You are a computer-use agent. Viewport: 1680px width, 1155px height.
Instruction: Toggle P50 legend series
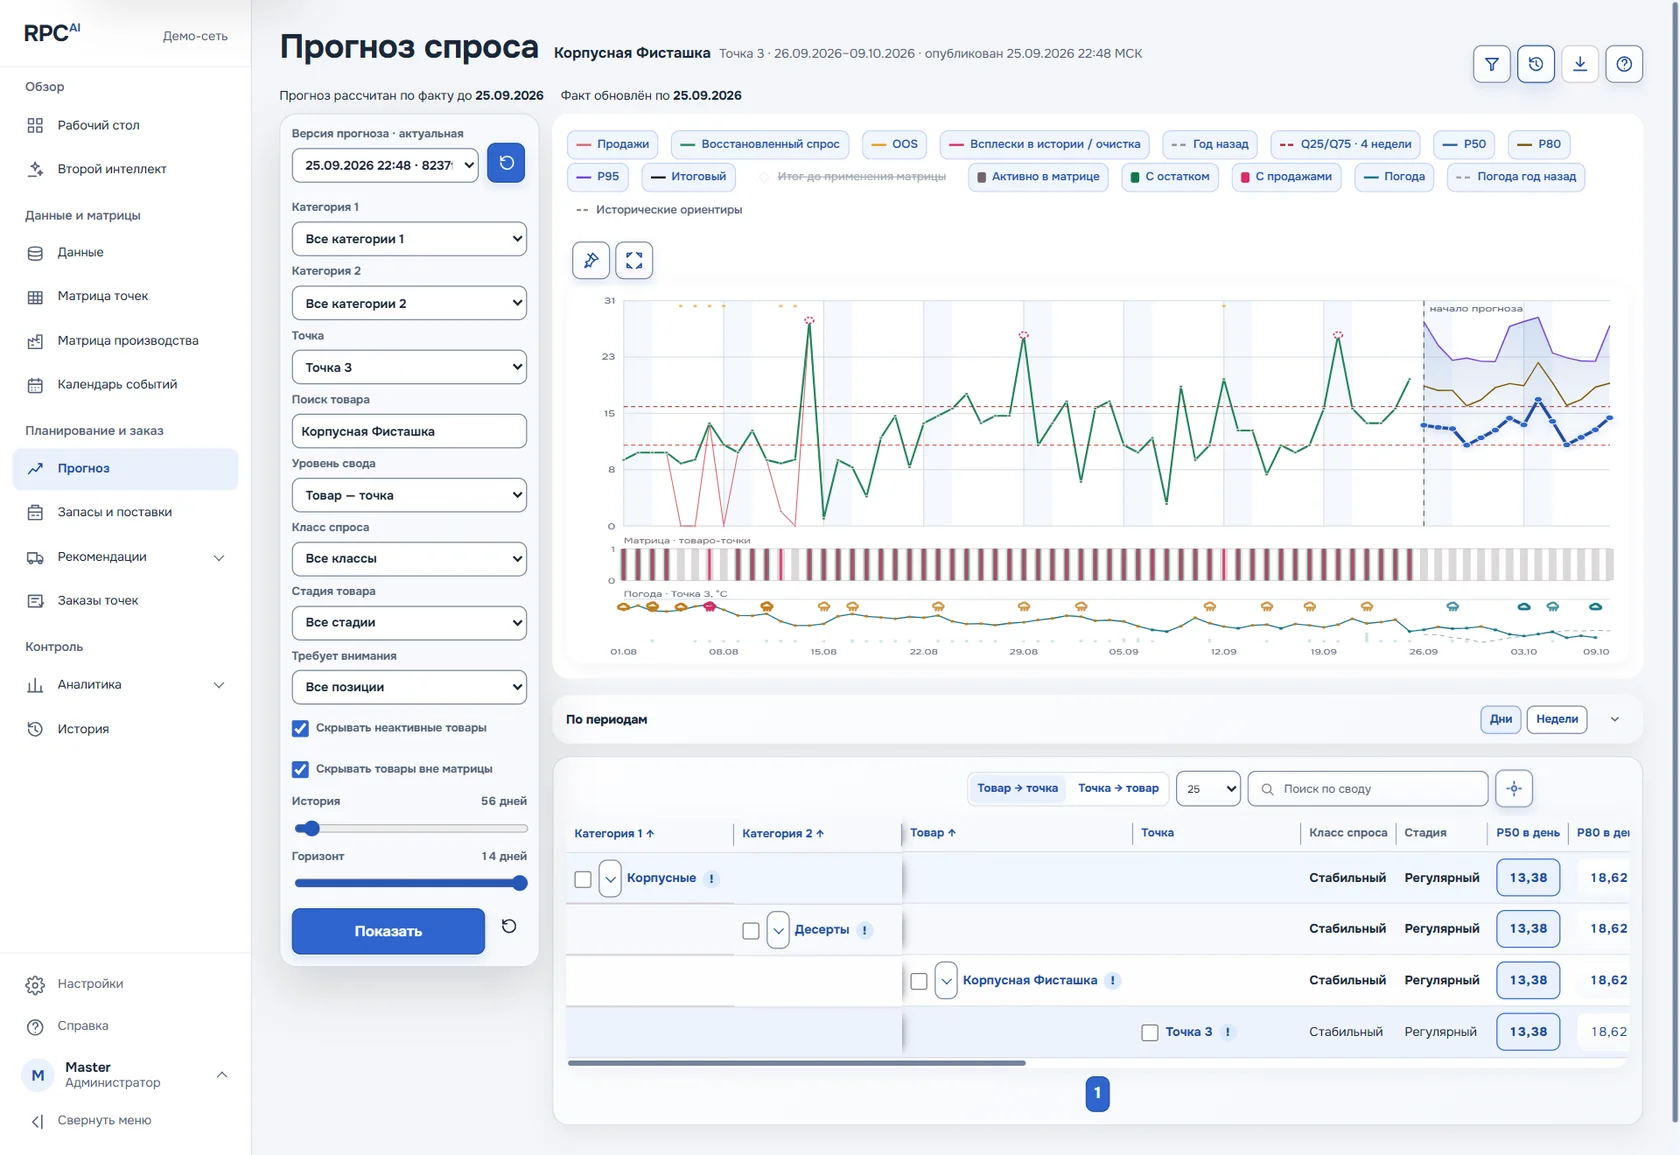point(1464,144)
